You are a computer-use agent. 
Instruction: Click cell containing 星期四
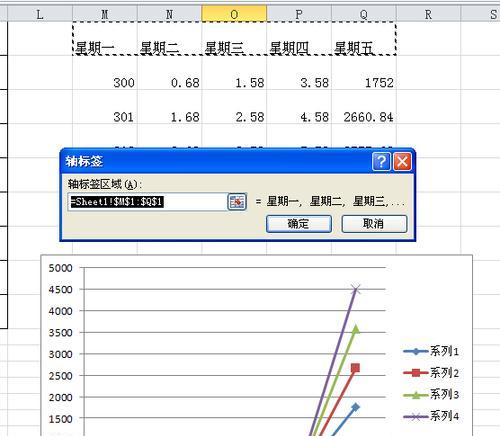point(299,39)
